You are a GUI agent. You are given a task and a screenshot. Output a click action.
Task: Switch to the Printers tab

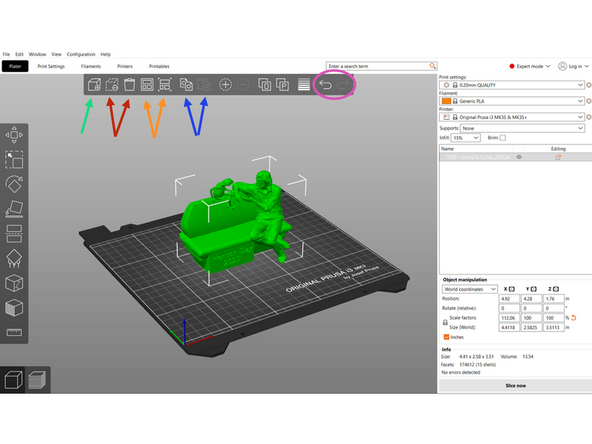[125, 66]
